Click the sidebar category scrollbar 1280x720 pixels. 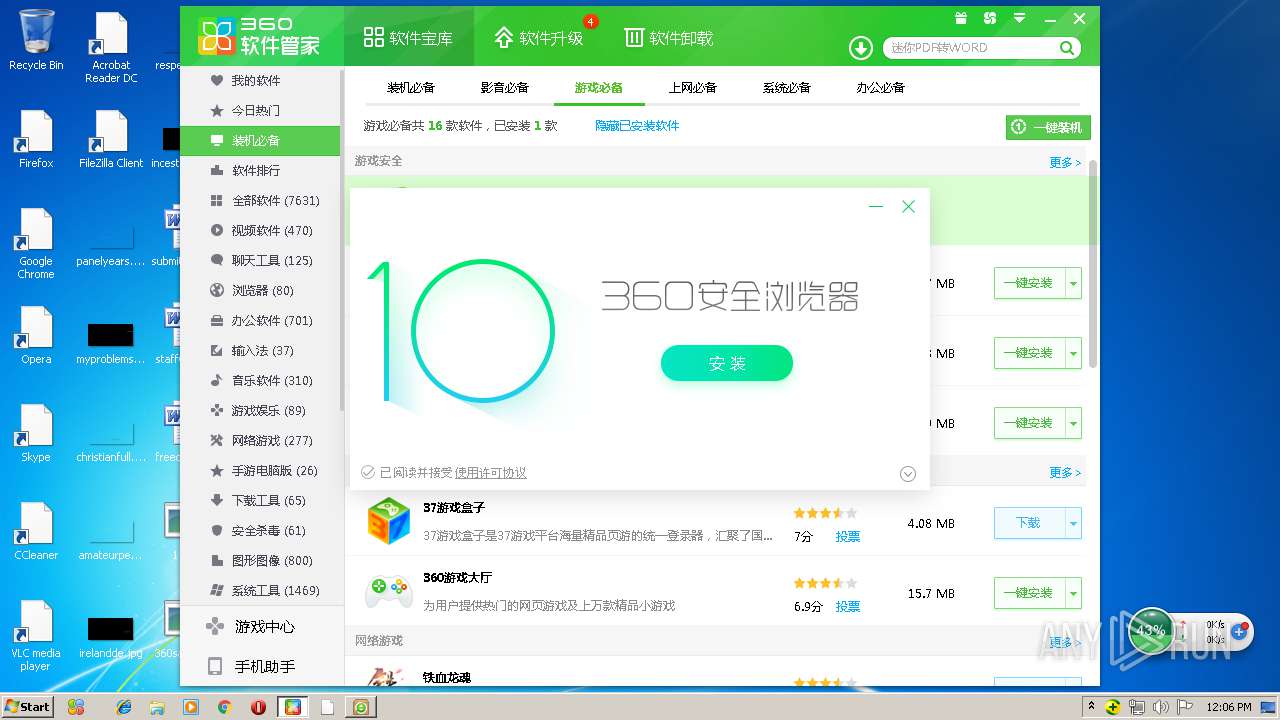click(341, 240)
